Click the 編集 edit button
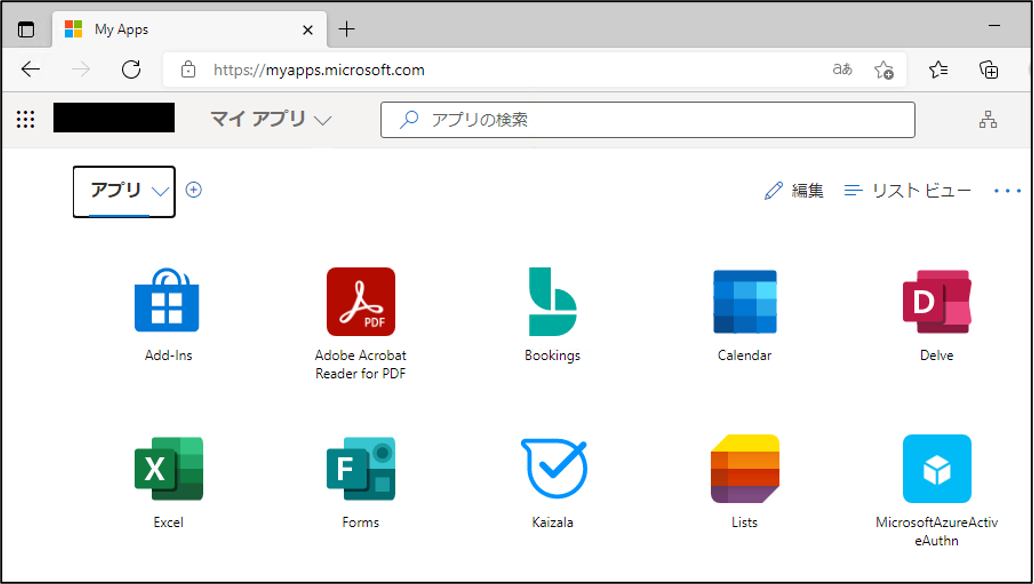1034x584 pixels. coord(794,191)
